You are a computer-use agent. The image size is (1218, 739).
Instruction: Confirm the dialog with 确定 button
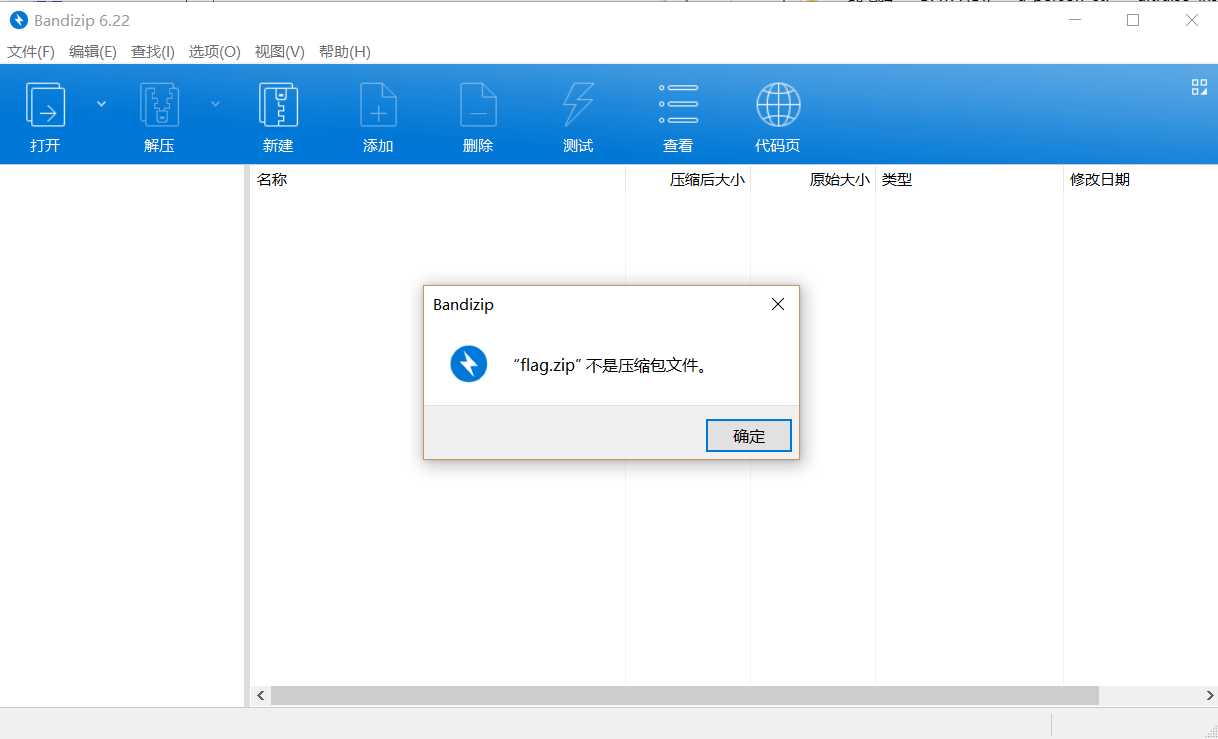(x=749, y=435)
